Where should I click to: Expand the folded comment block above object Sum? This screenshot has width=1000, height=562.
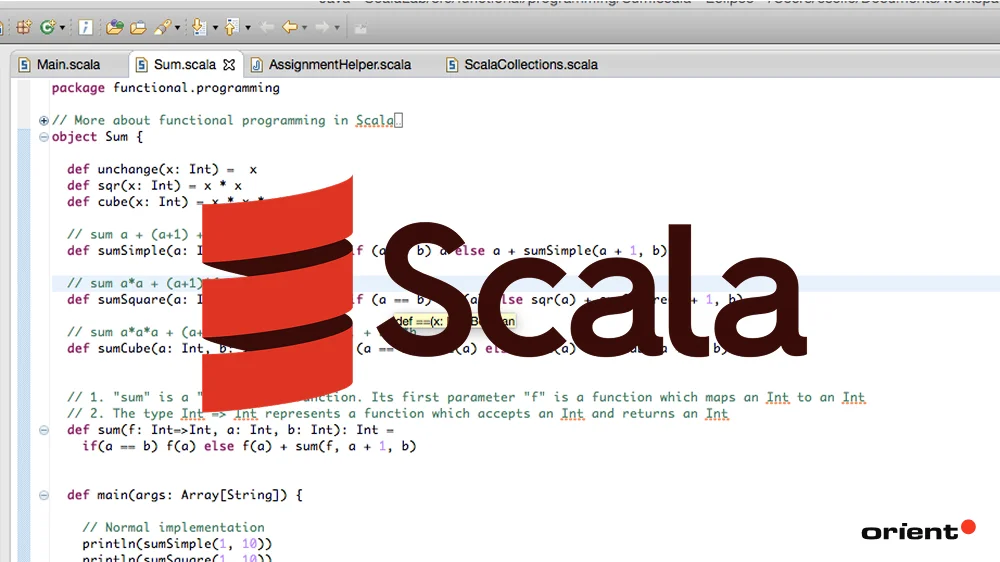tap(43, 121)
